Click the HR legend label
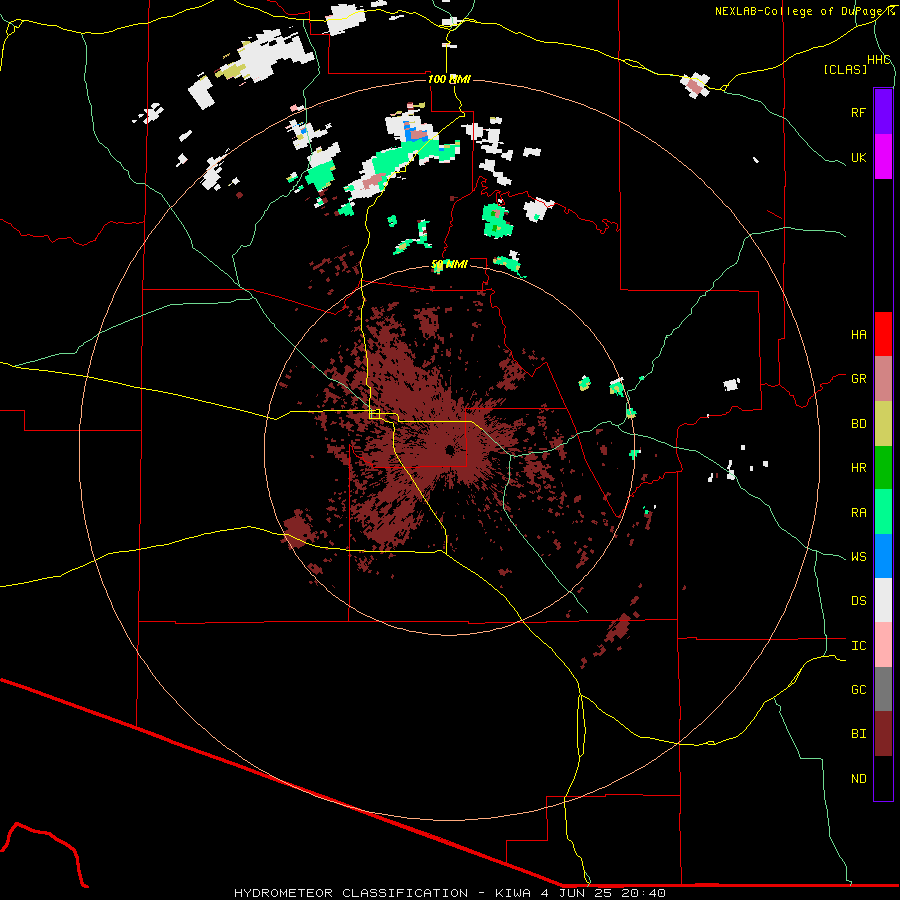The image size is (900, 900). pyautogui.click(x=858, y=468)
